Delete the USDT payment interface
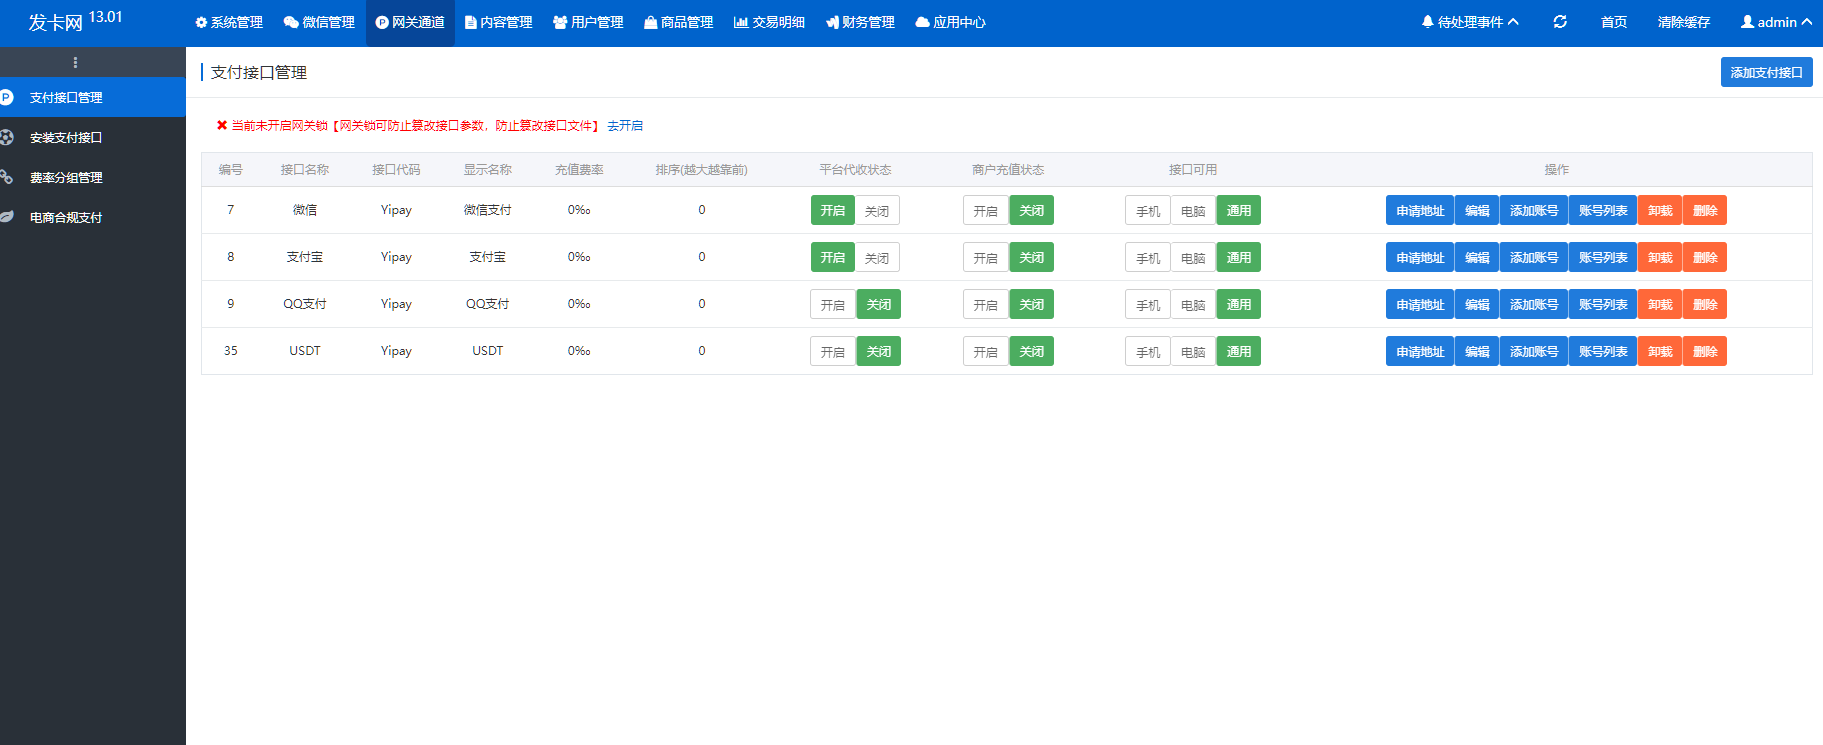This screenshot has height=745, width=1823. 1705,352
